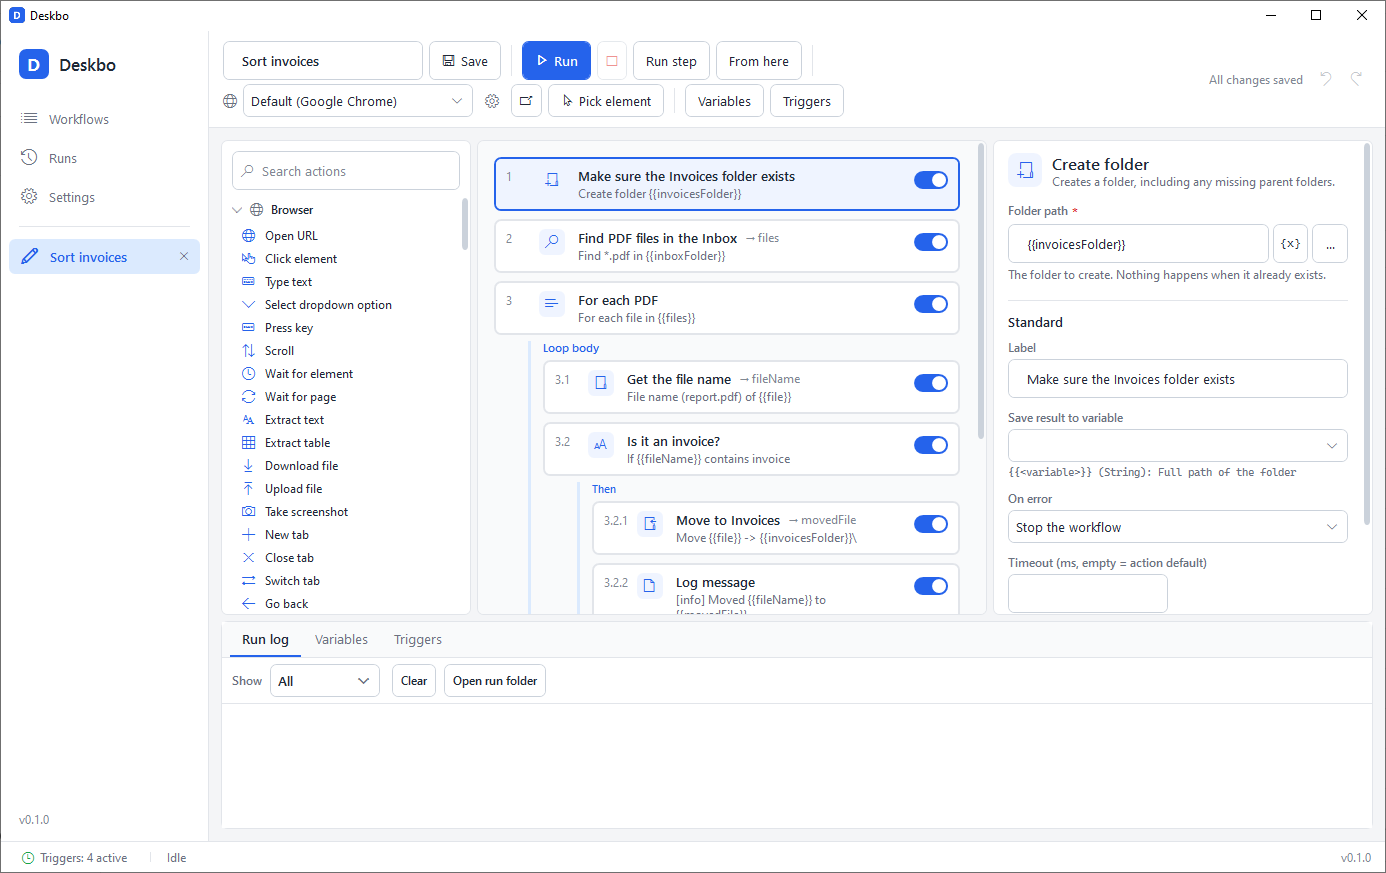
Task: Open Variables from the toolbar
Action: pos(724,101)
